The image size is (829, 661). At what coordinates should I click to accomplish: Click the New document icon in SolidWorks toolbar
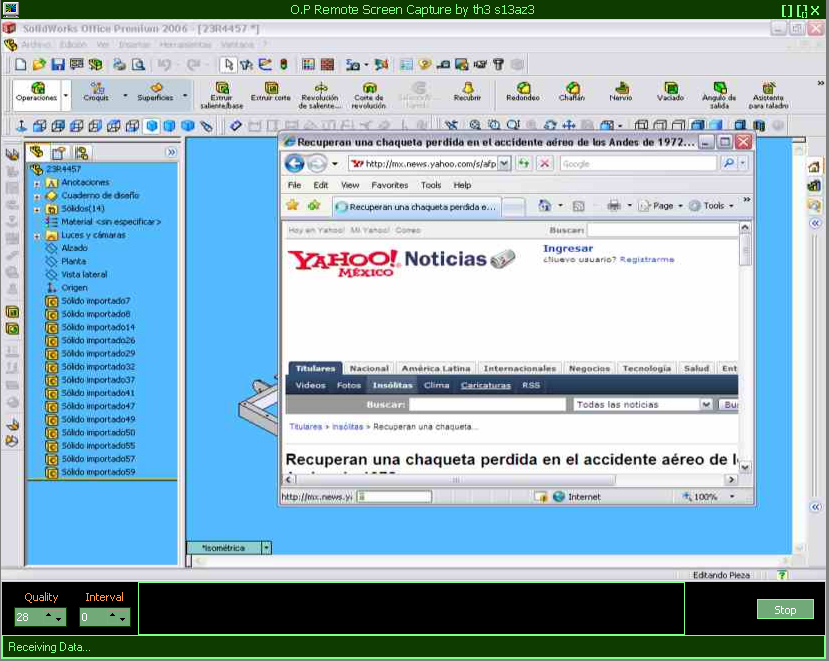point(21,65)
